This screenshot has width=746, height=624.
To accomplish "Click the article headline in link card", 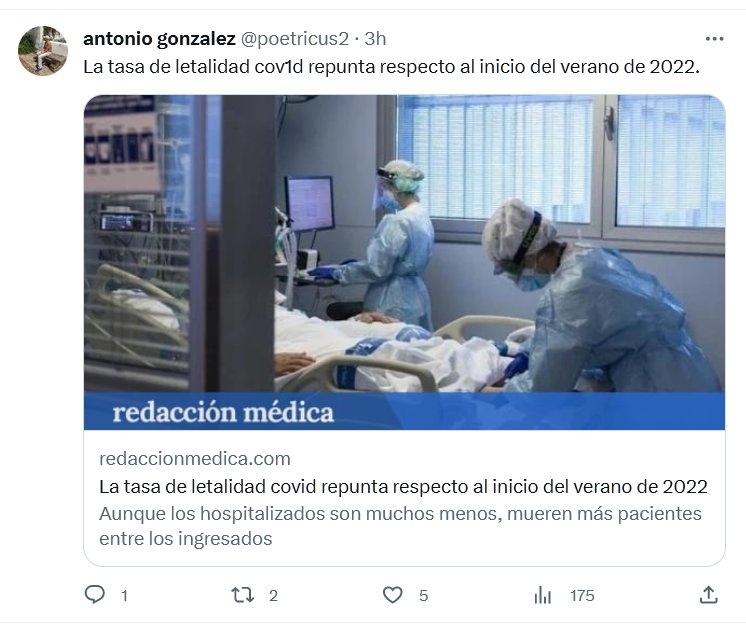I will point(403,487).
